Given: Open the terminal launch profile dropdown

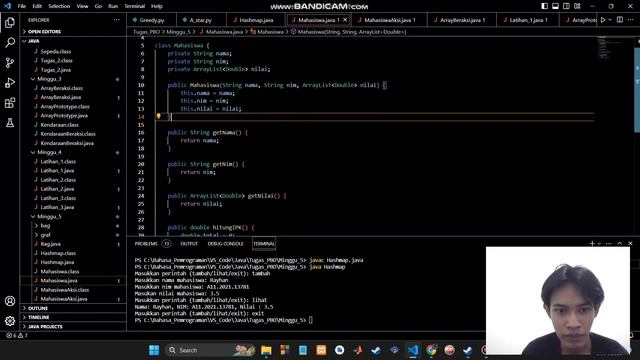Looking at the screenshot, I should click(x=599, y=244).
